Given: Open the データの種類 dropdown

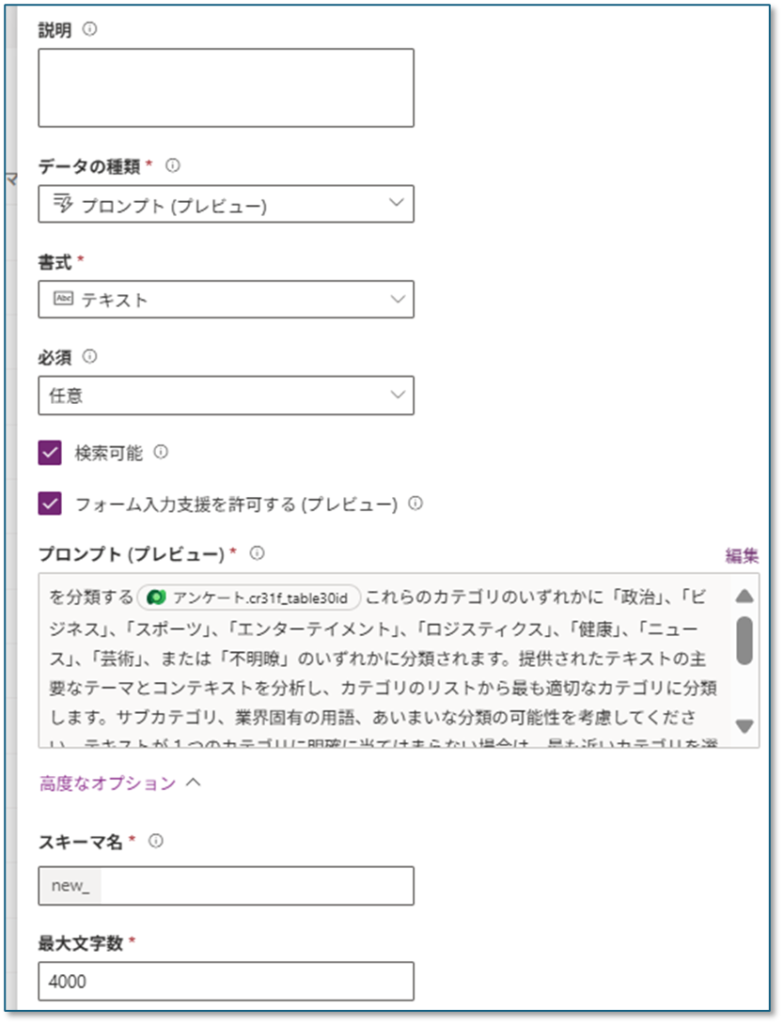Looking at the screenshot, I should point(226,204).
